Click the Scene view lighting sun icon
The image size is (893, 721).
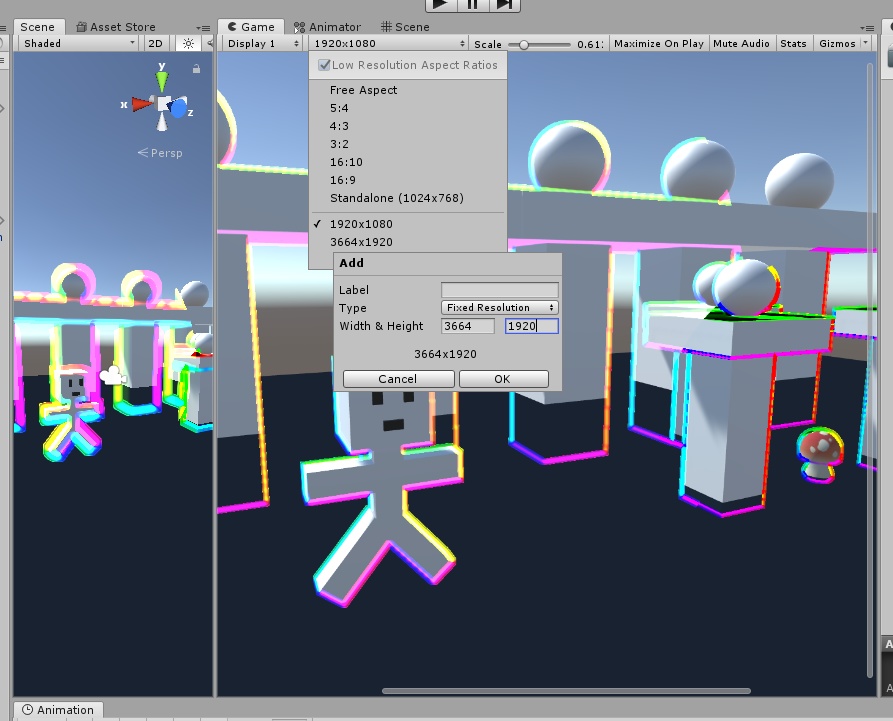186,43
